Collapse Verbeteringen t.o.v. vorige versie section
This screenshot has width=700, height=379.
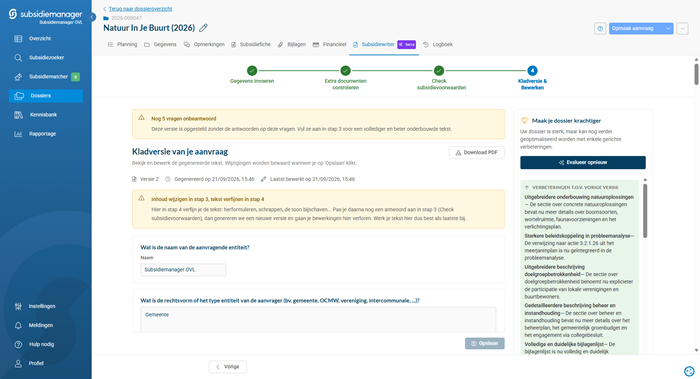tap(527, 187)
